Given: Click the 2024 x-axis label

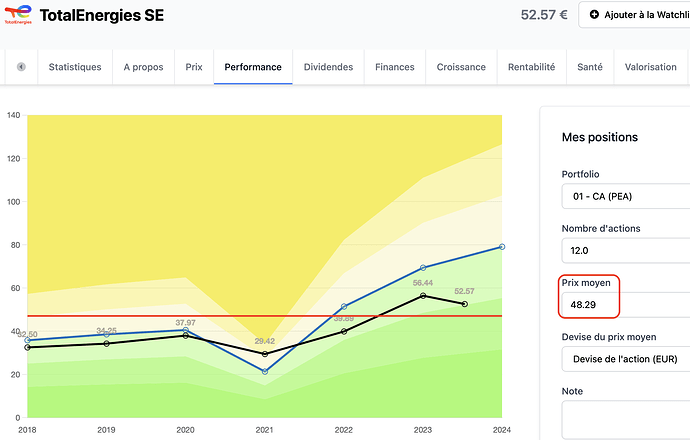Looking at the screenshot, I should (x=502, y=430).
